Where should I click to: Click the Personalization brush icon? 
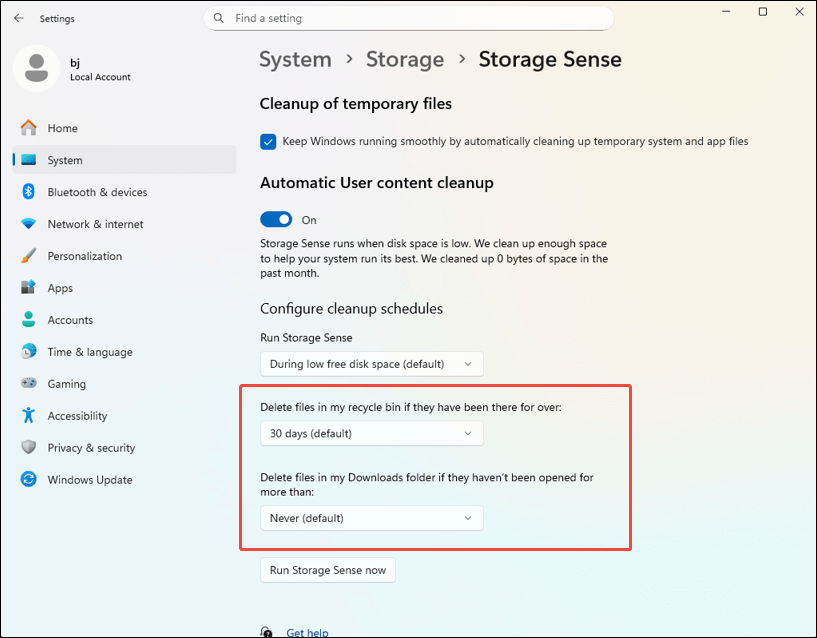click(x=29, y=255)
